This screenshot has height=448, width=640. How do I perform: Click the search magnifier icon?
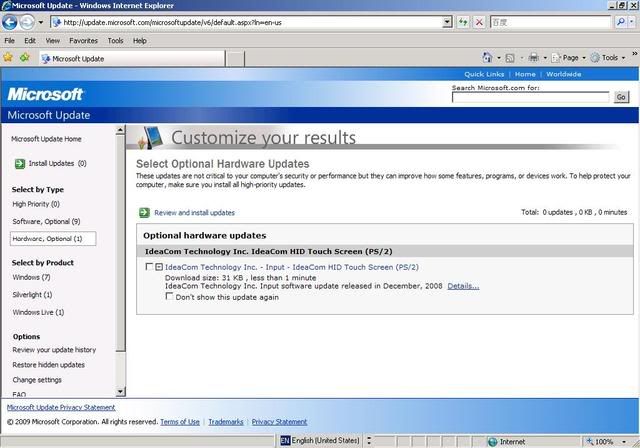pos(620,22)
